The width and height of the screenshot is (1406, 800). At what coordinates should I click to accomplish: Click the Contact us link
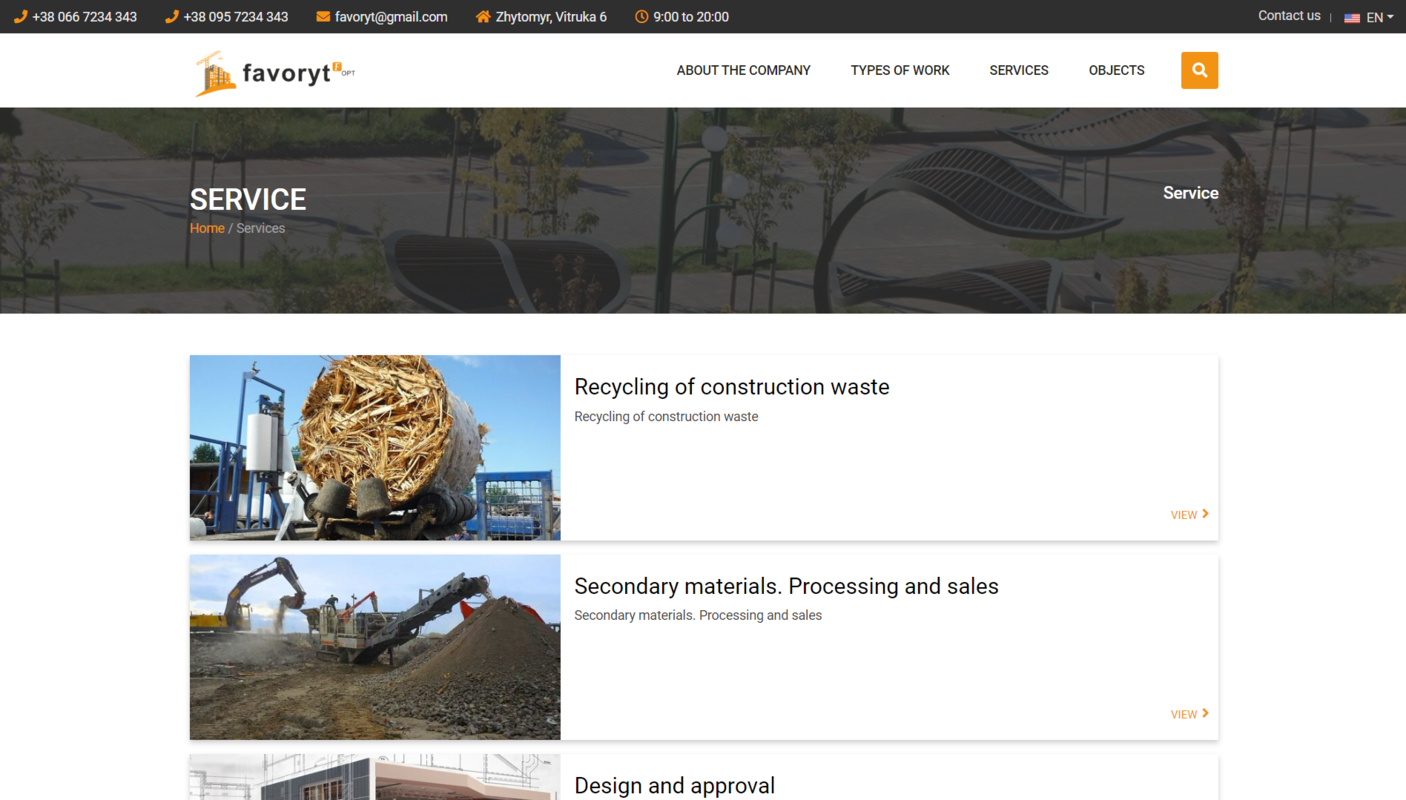tap(1289, 16)
